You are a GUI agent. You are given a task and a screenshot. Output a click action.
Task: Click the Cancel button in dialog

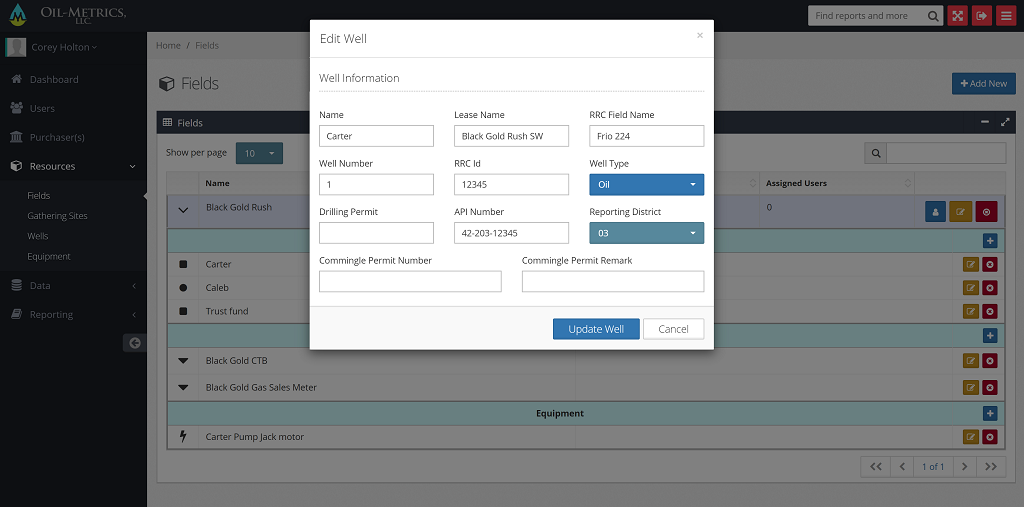[673, 329]
